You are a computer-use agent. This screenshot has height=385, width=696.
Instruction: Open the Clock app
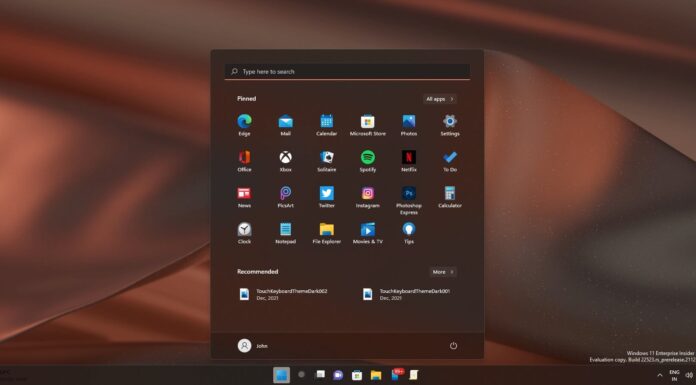click(x=244, y=233)
